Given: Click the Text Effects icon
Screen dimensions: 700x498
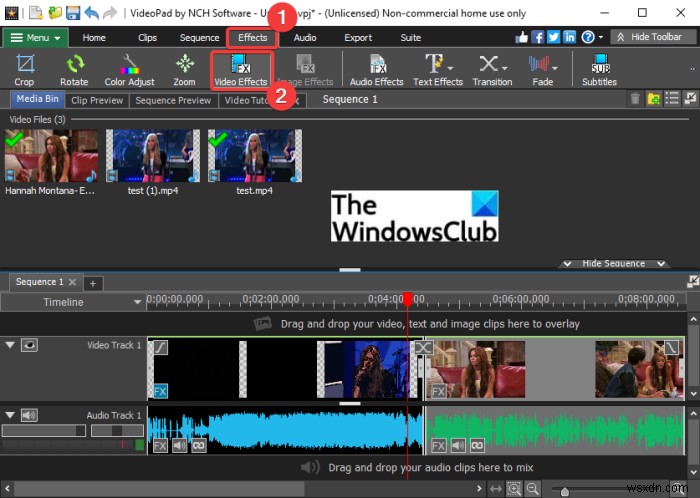Looking at the screenshot, I should (x=434, y=63).
